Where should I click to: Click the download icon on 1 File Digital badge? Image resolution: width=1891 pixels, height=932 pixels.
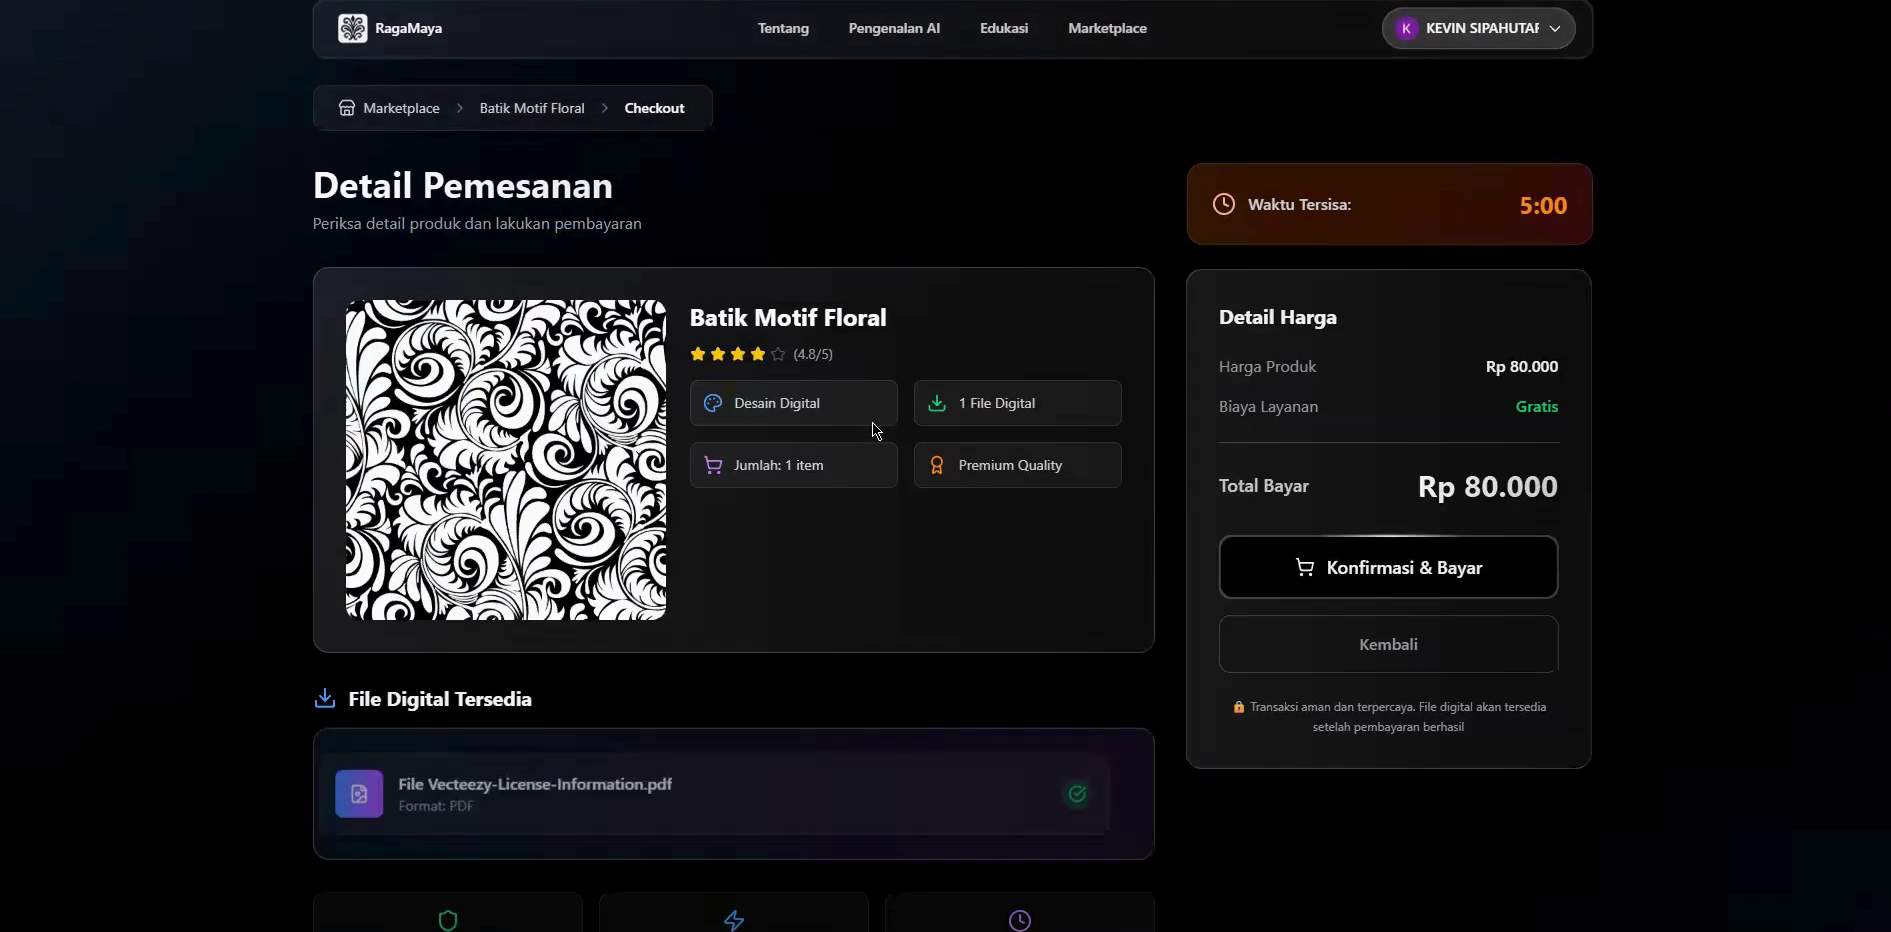pos(936,402)
